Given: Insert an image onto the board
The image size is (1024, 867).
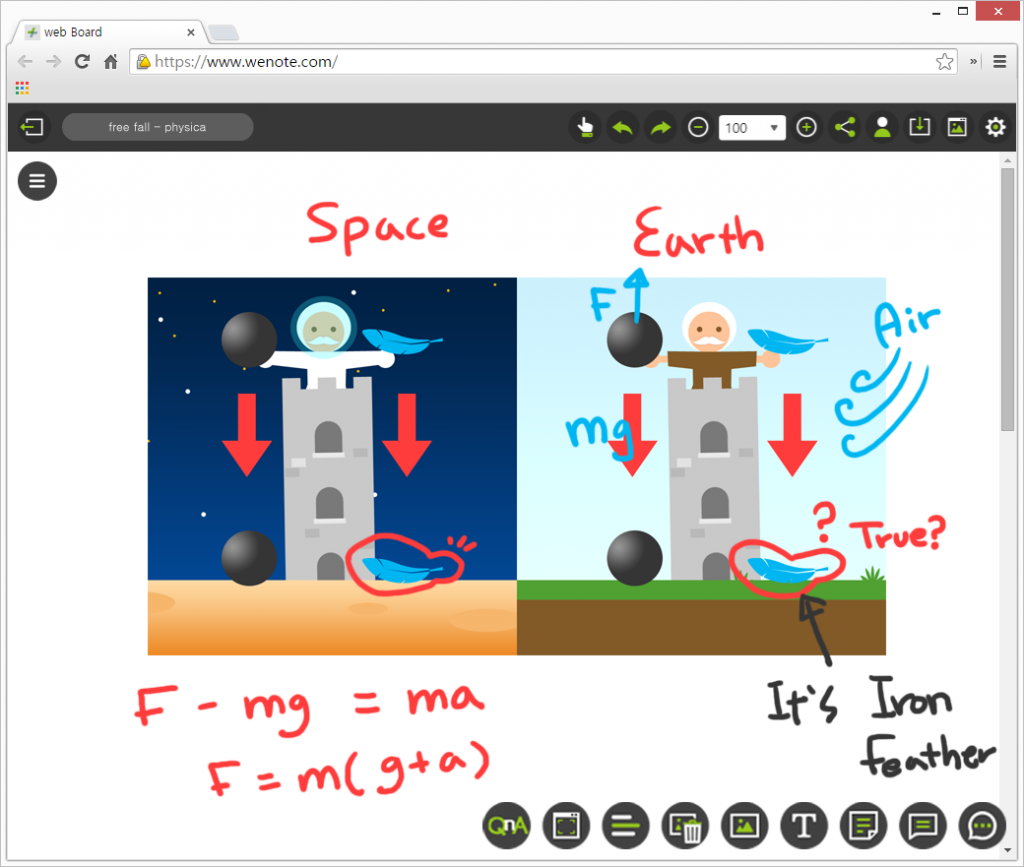Looking at the screenshot, I should 744,826.
